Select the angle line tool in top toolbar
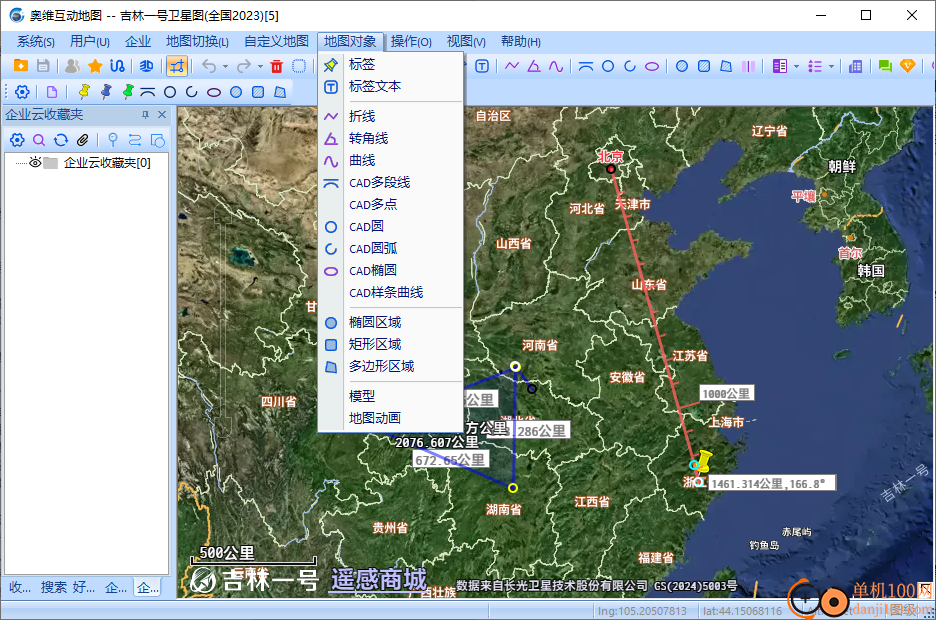This screenshot has width=936, height=620. coord(534,66)
